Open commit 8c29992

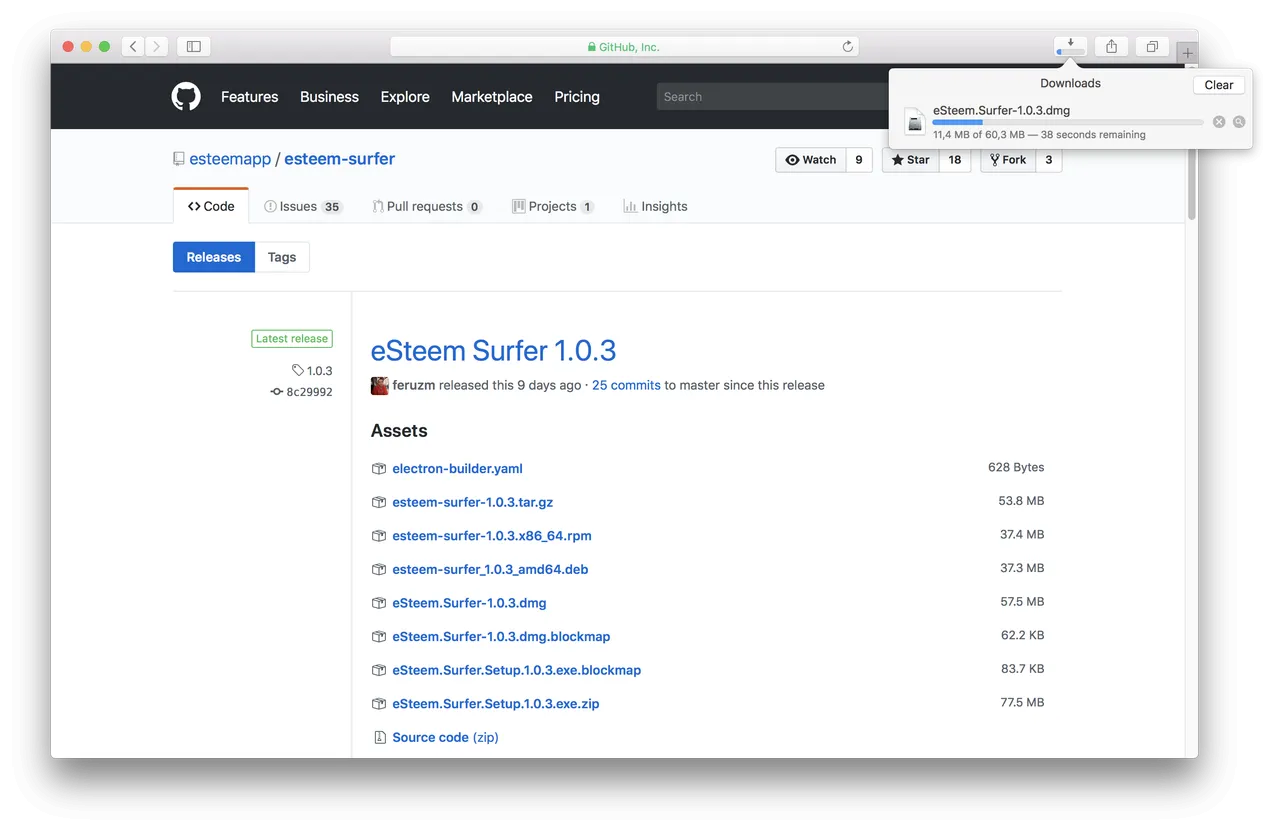pyautogui.click(x=302, y=392)
